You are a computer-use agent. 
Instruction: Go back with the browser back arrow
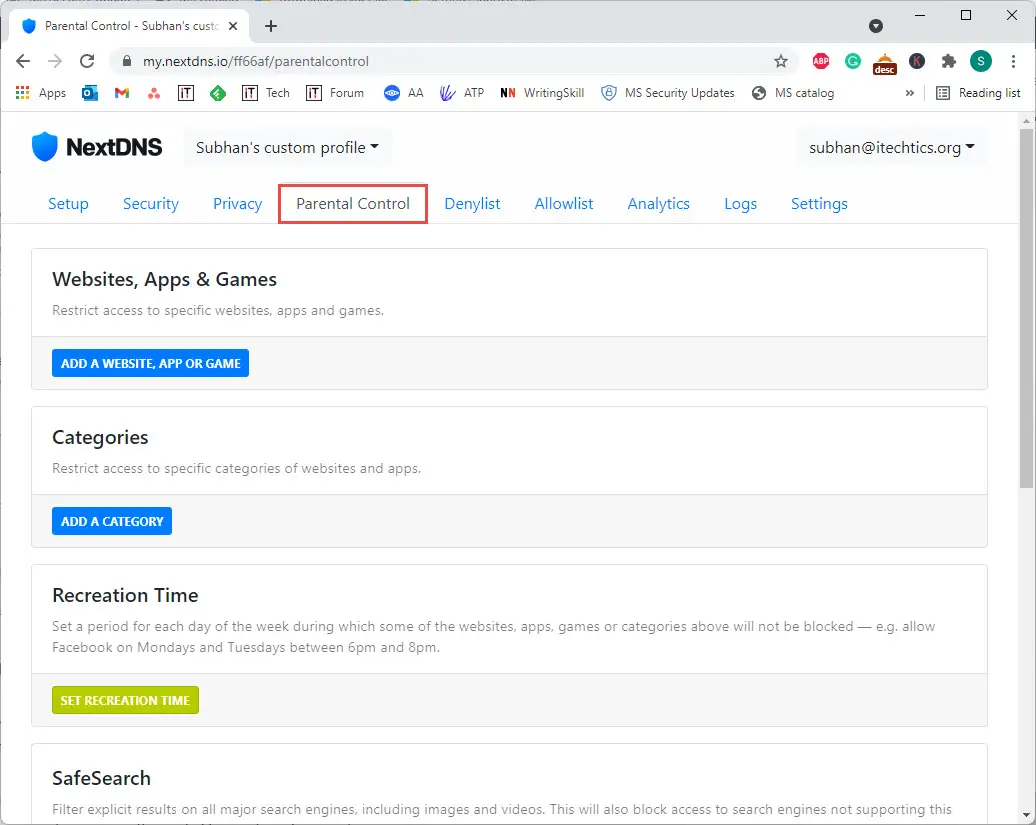pos(23,61)
